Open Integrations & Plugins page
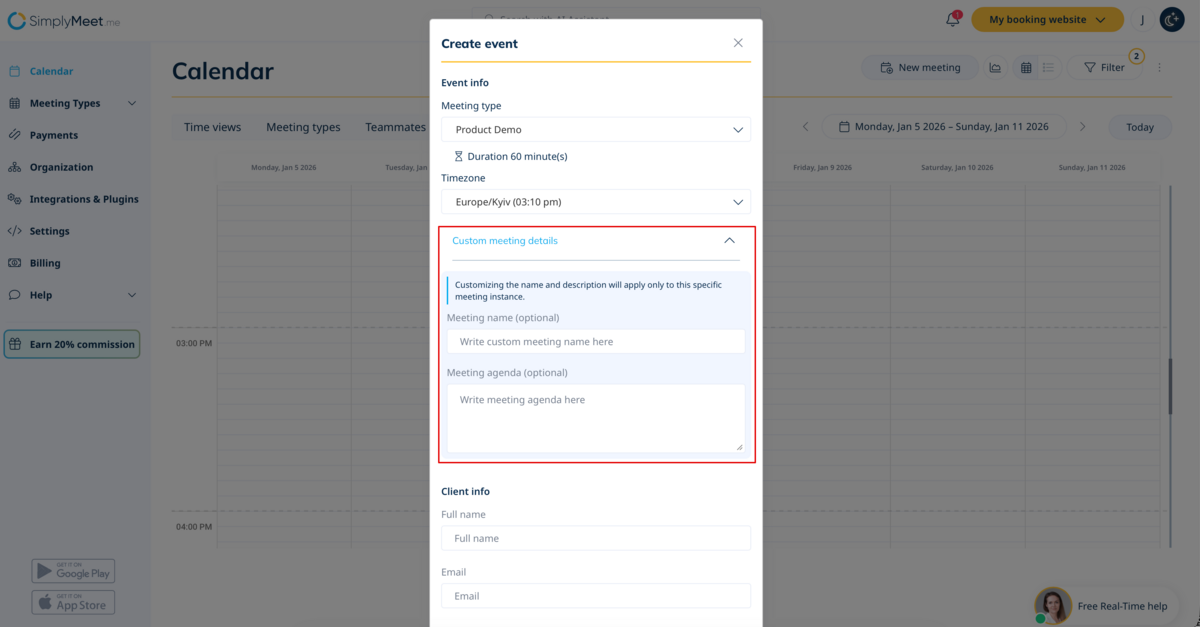 [x=84, y=199]
